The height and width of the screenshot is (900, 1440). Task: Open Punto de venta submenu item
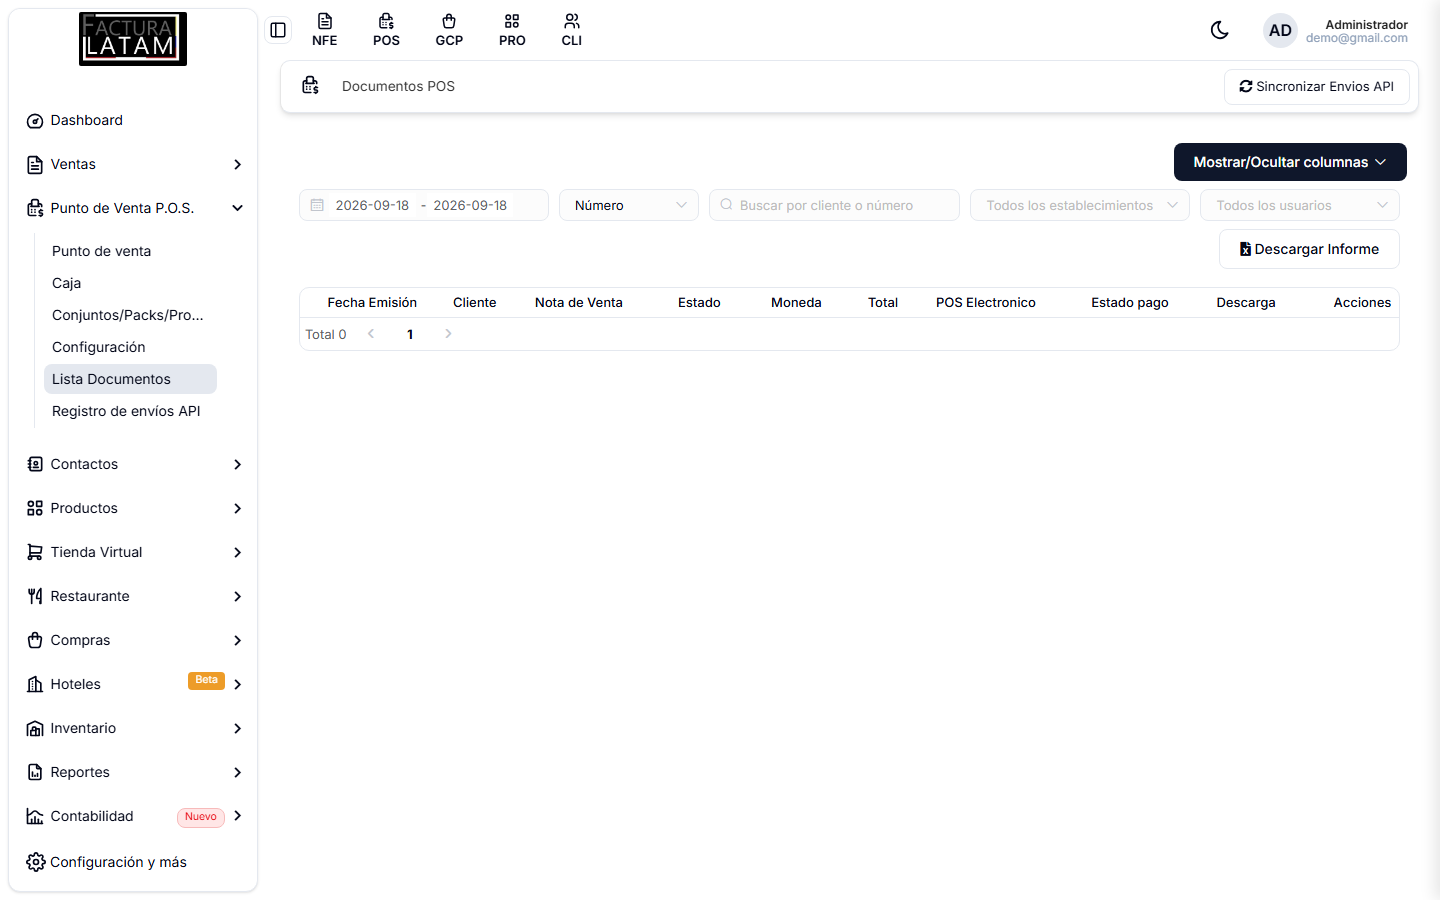pos(102,251)
